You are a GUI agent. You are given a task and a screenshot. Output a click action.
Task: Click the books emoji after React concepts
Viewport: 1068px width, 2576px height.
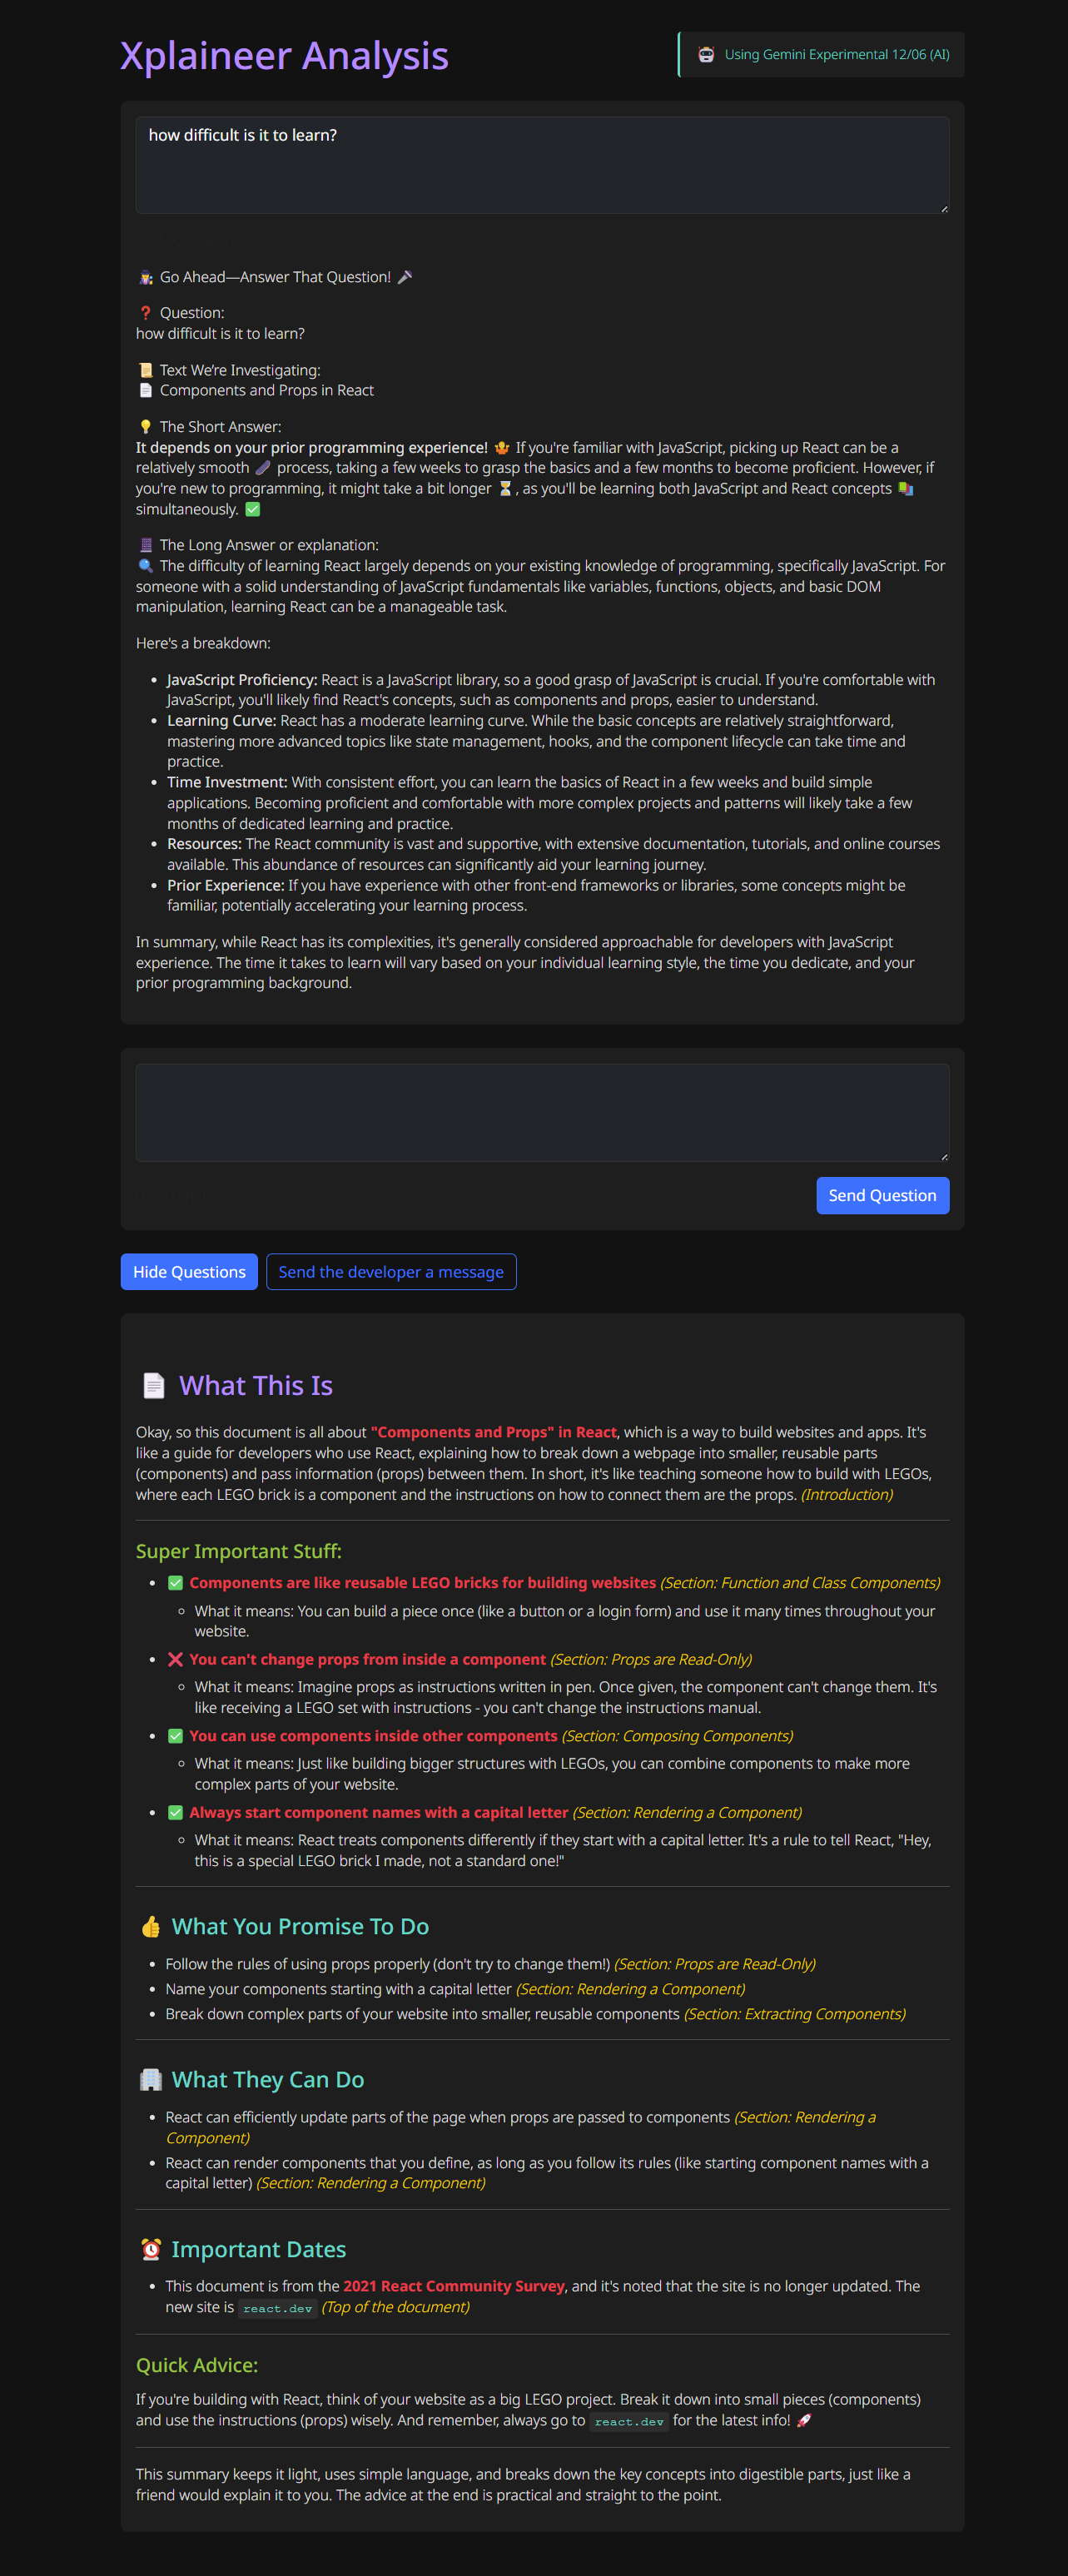905,488
